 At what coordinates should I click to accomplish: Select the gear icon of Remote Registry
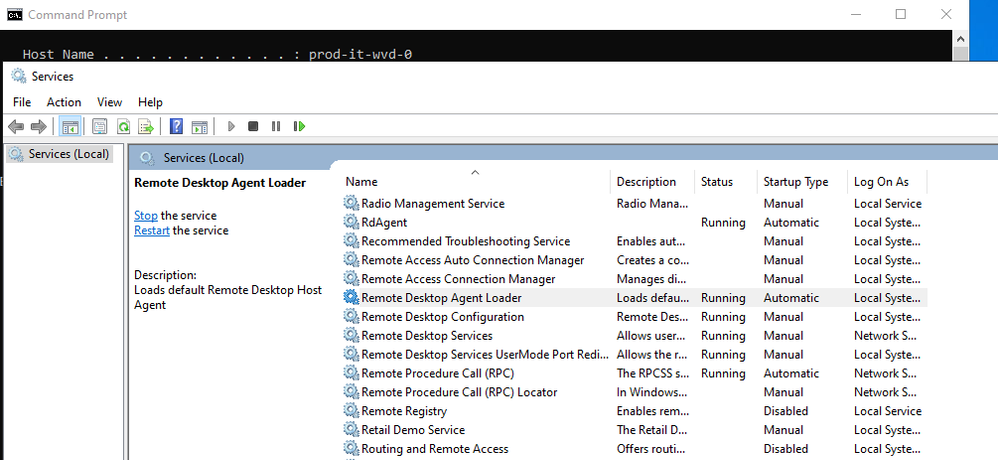(351, 411)
